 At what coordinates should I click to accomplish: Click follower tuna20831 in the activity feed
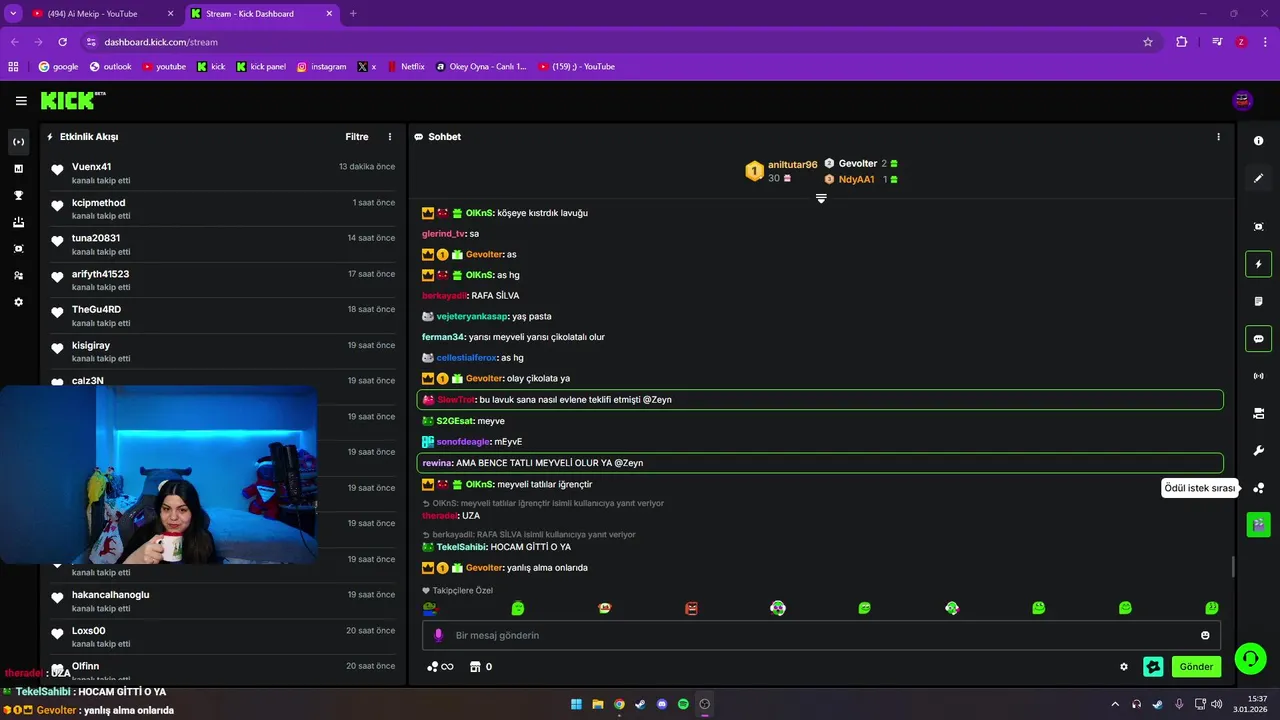[96, 238]
